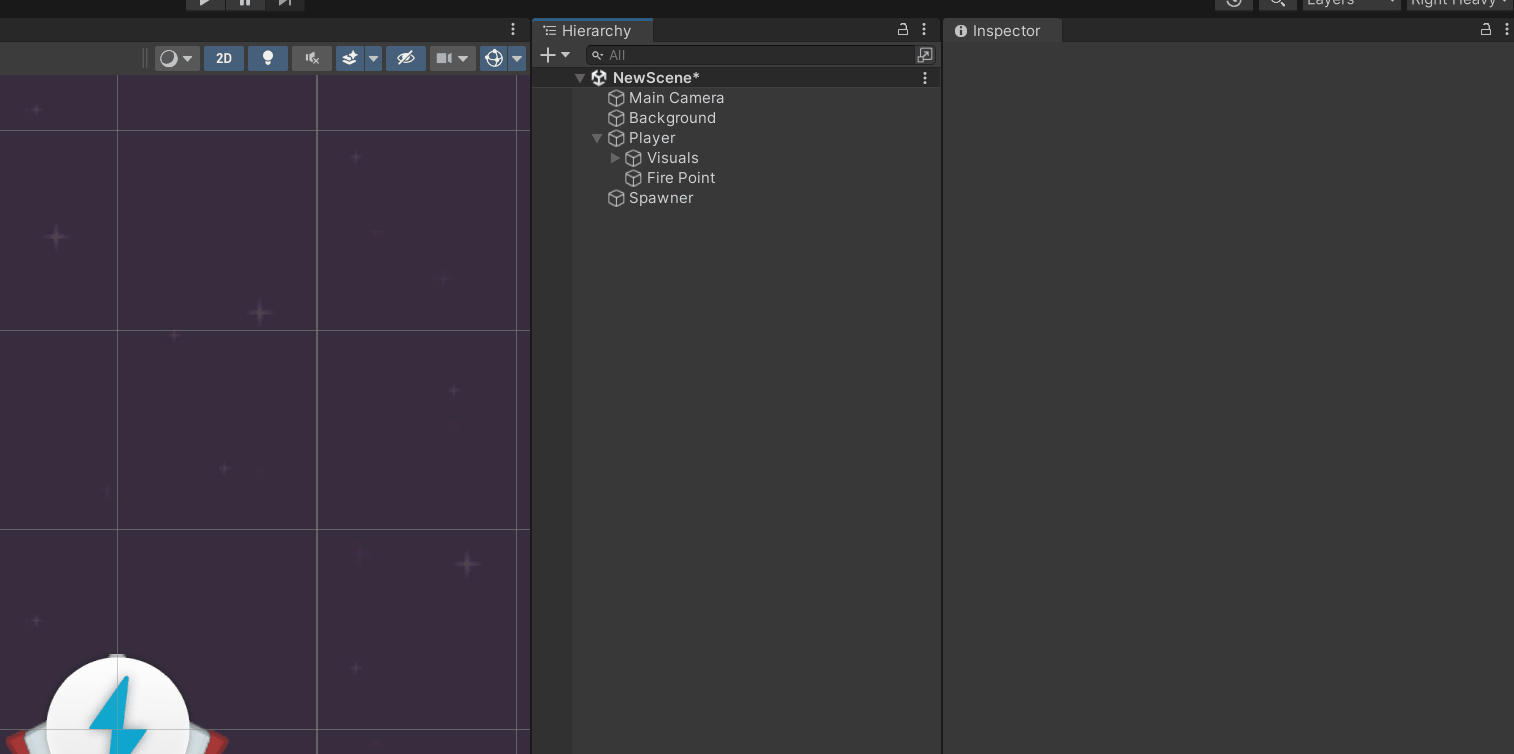The height and width of the screenshot is (754, 1514).
Task: Toggle hidden objects visibility eye icon
Action: click(x=405, y=58)
